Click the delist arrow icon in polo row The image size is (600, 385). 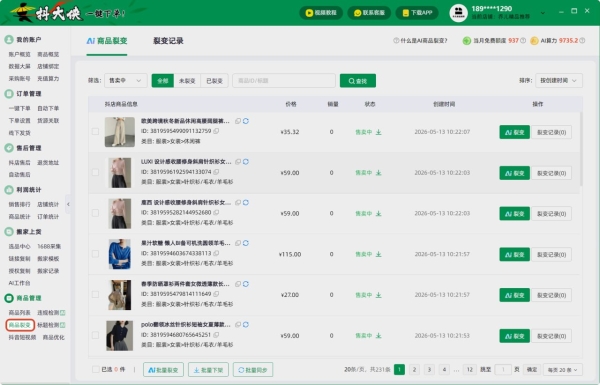378,336
